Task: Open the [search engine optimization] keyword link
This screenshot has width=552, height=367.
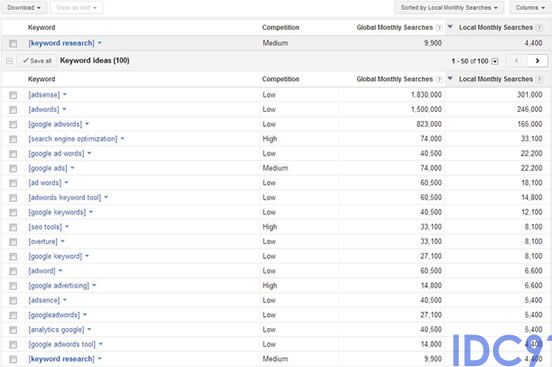Action: (x=73, y=139)
